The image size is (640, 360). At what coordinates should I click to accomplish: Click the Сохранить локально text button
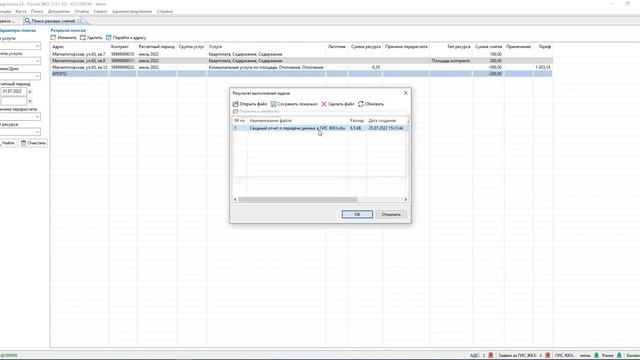coord(298,104)
